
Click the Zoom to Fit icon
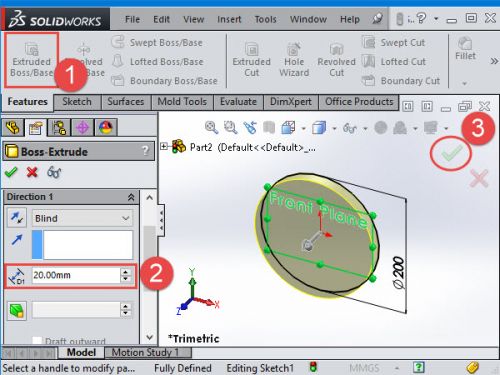pyautogui.click(x=211, y=127)
